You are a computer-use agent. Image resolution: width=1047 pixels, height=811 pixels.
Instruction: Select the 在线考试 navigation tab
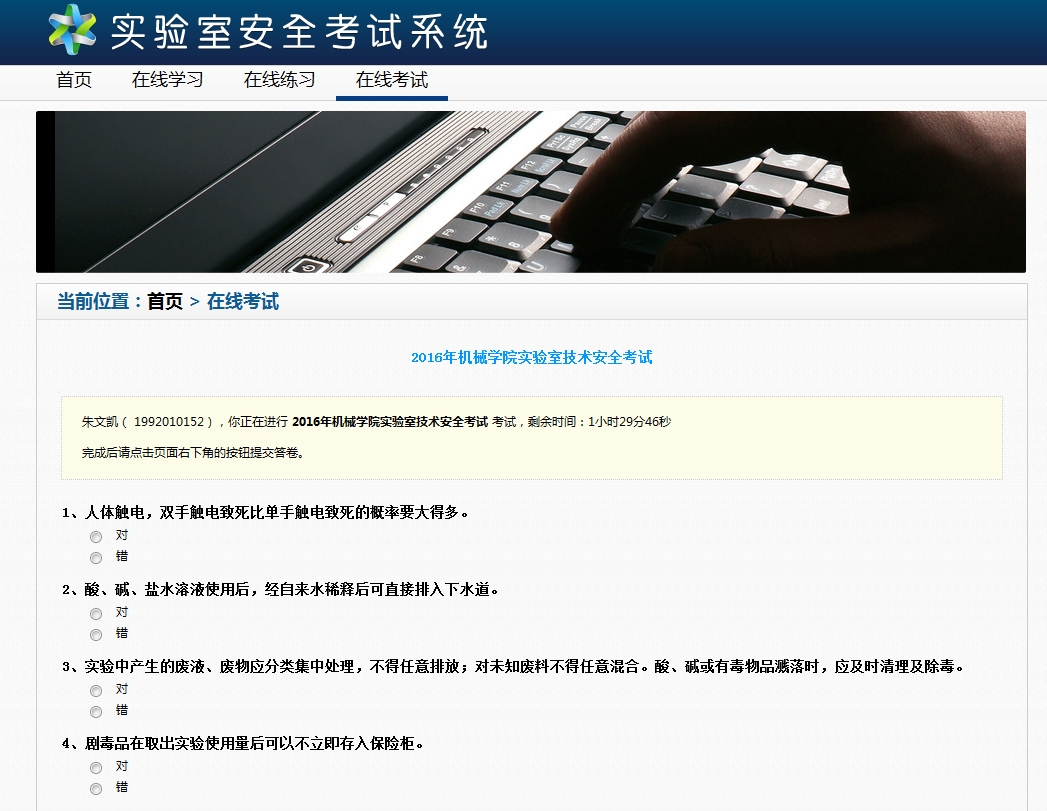(392, 80)
